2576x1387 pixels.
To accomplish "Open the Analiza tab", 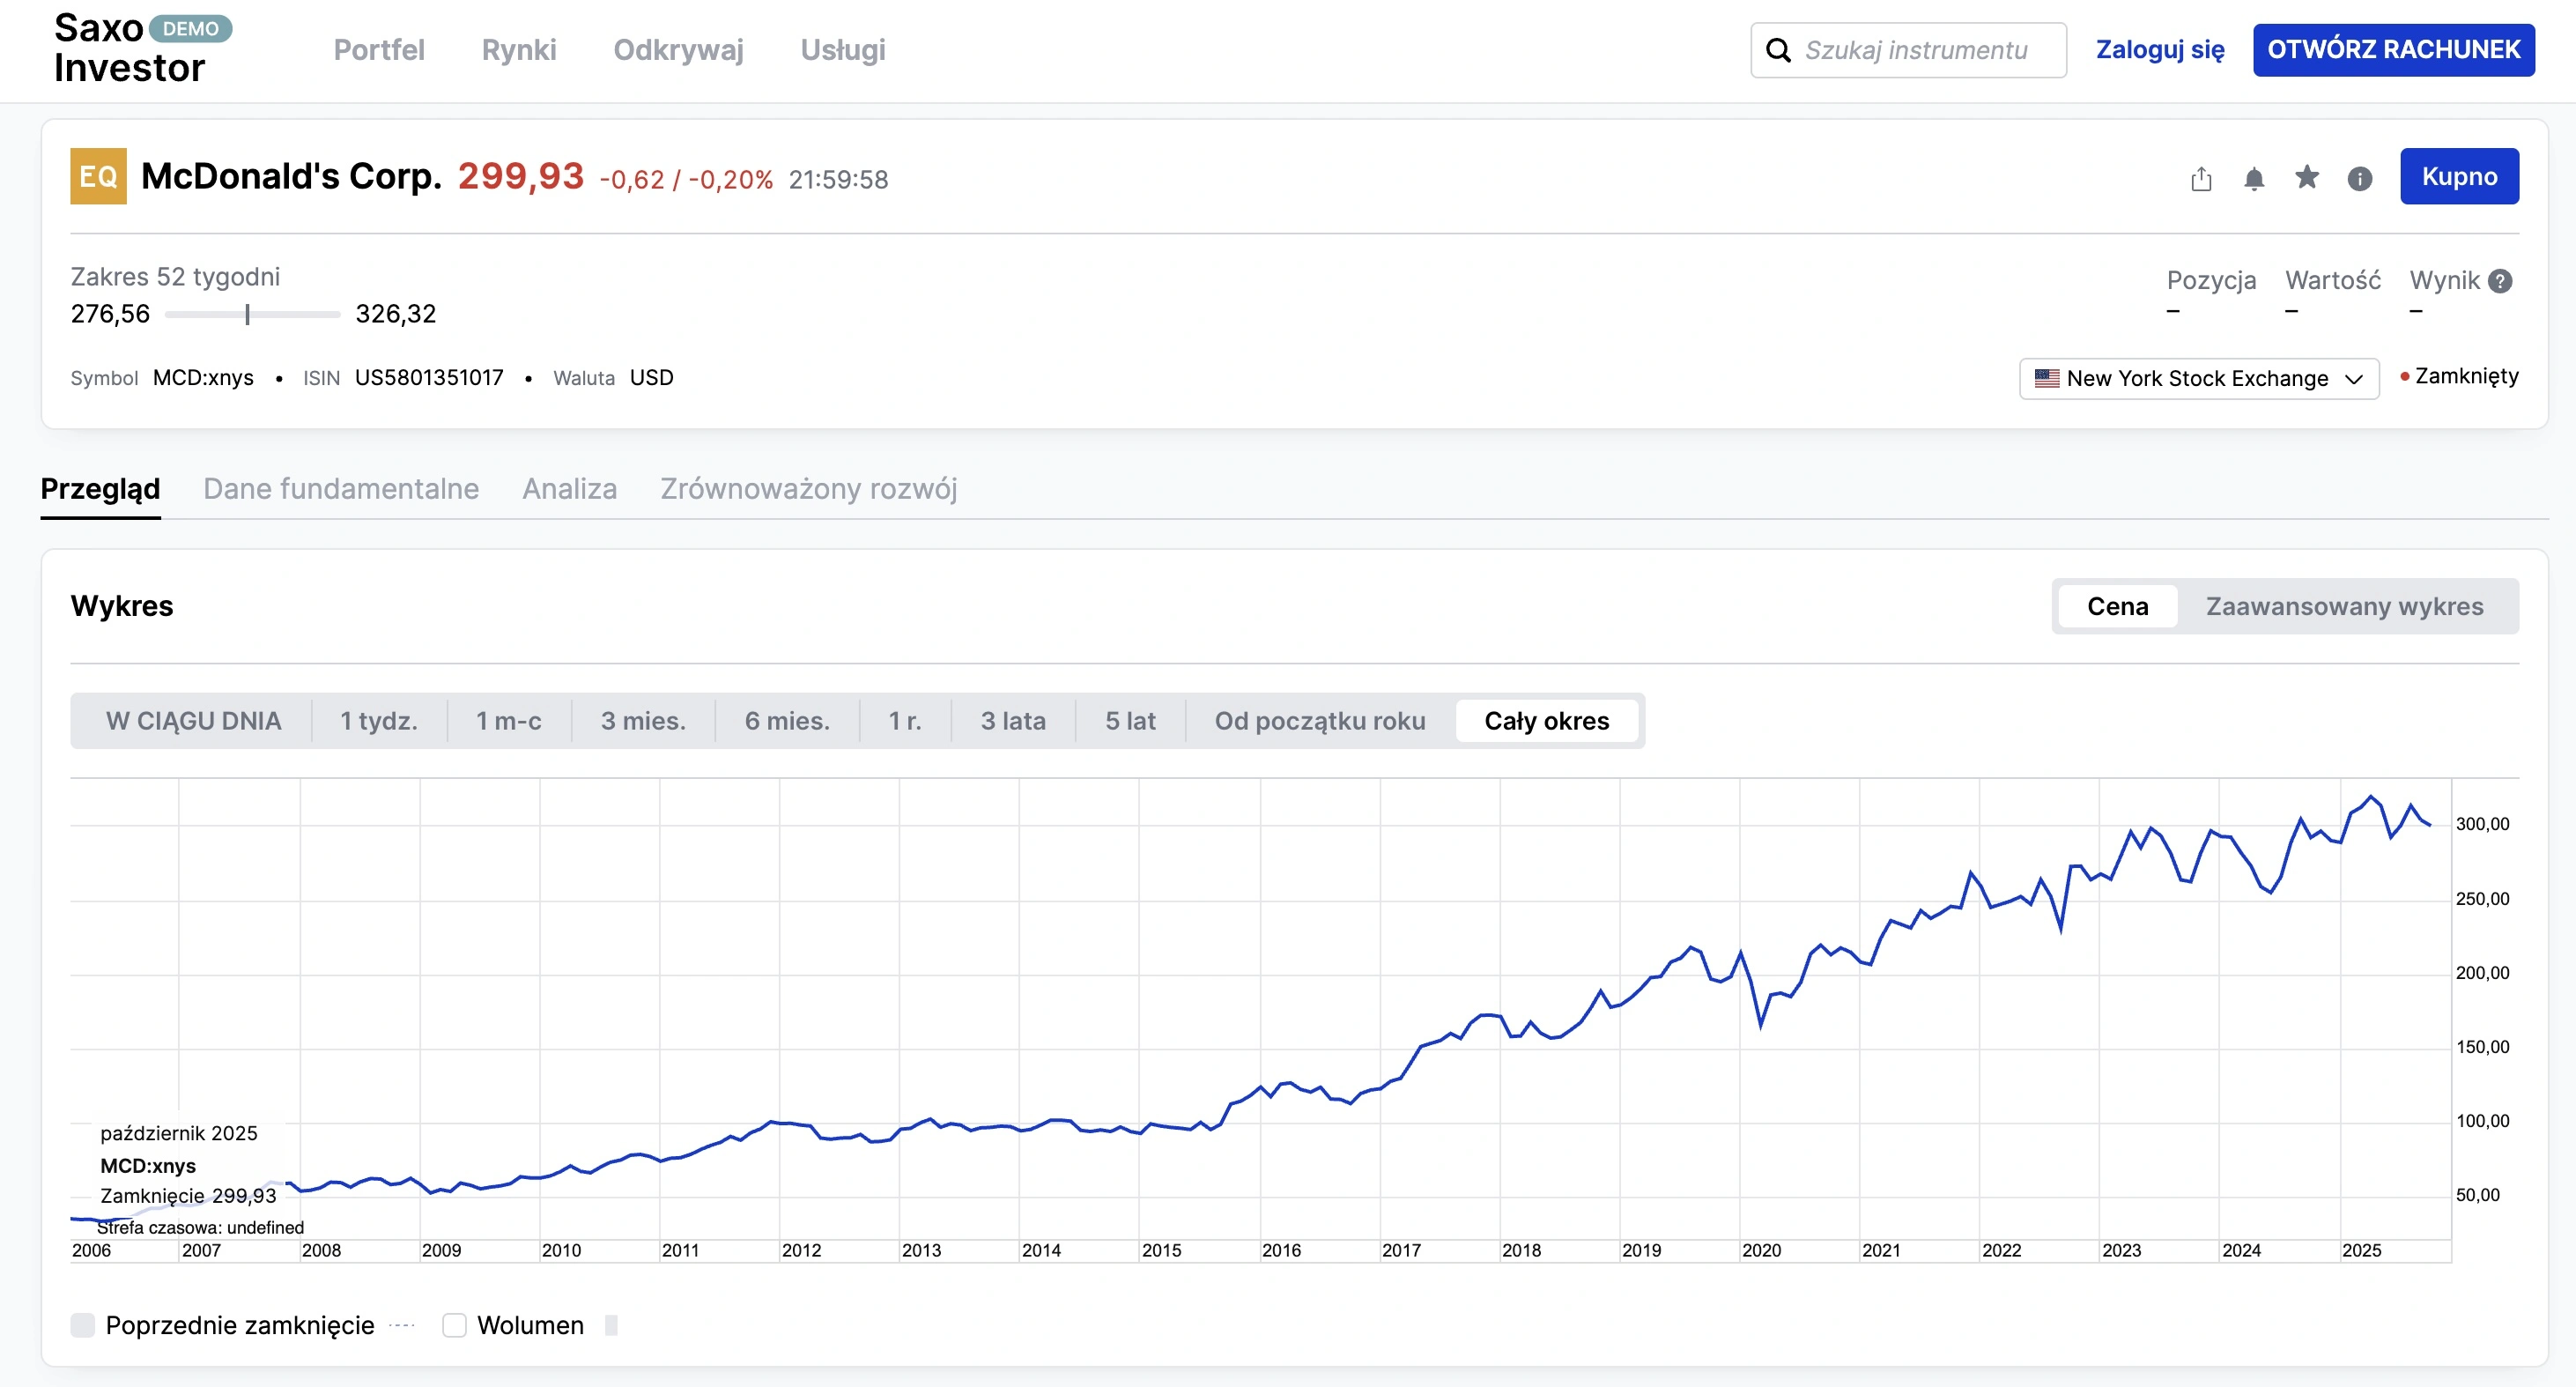I will coord(569,489).
